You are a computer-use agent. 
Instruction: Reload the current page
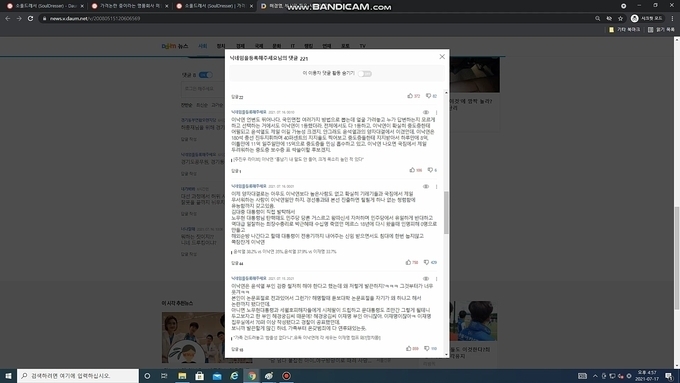click(x=30, y=18)
